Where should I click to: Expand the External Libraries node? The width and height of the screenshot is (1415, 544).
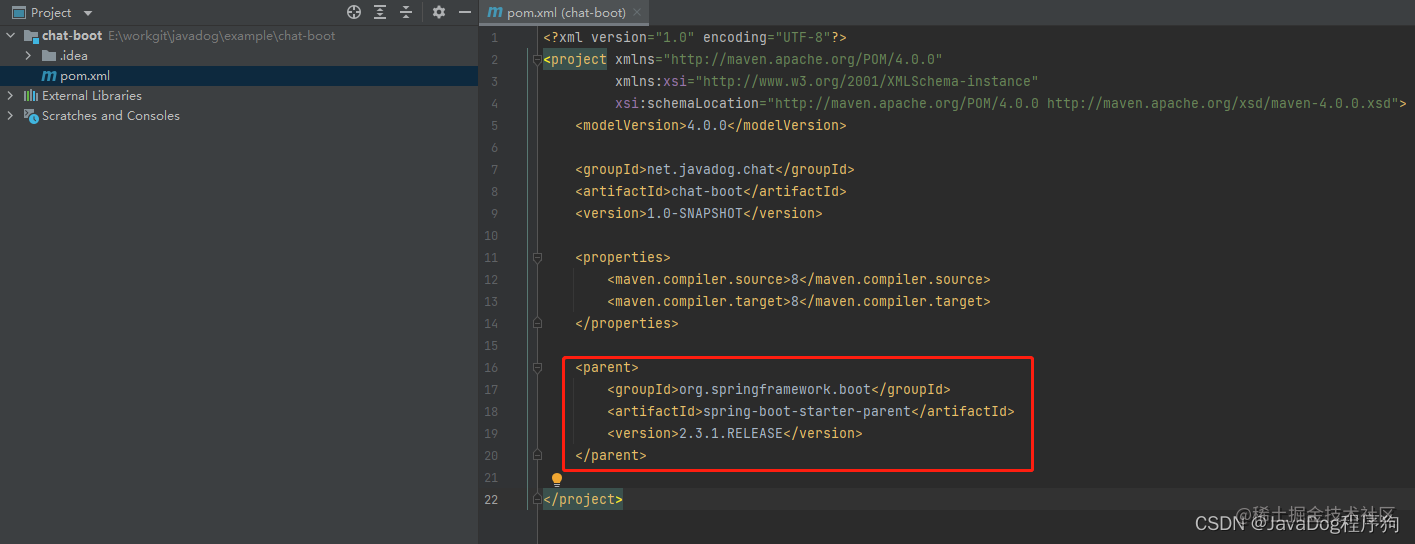pyautogui.click(x=11, y=96)
